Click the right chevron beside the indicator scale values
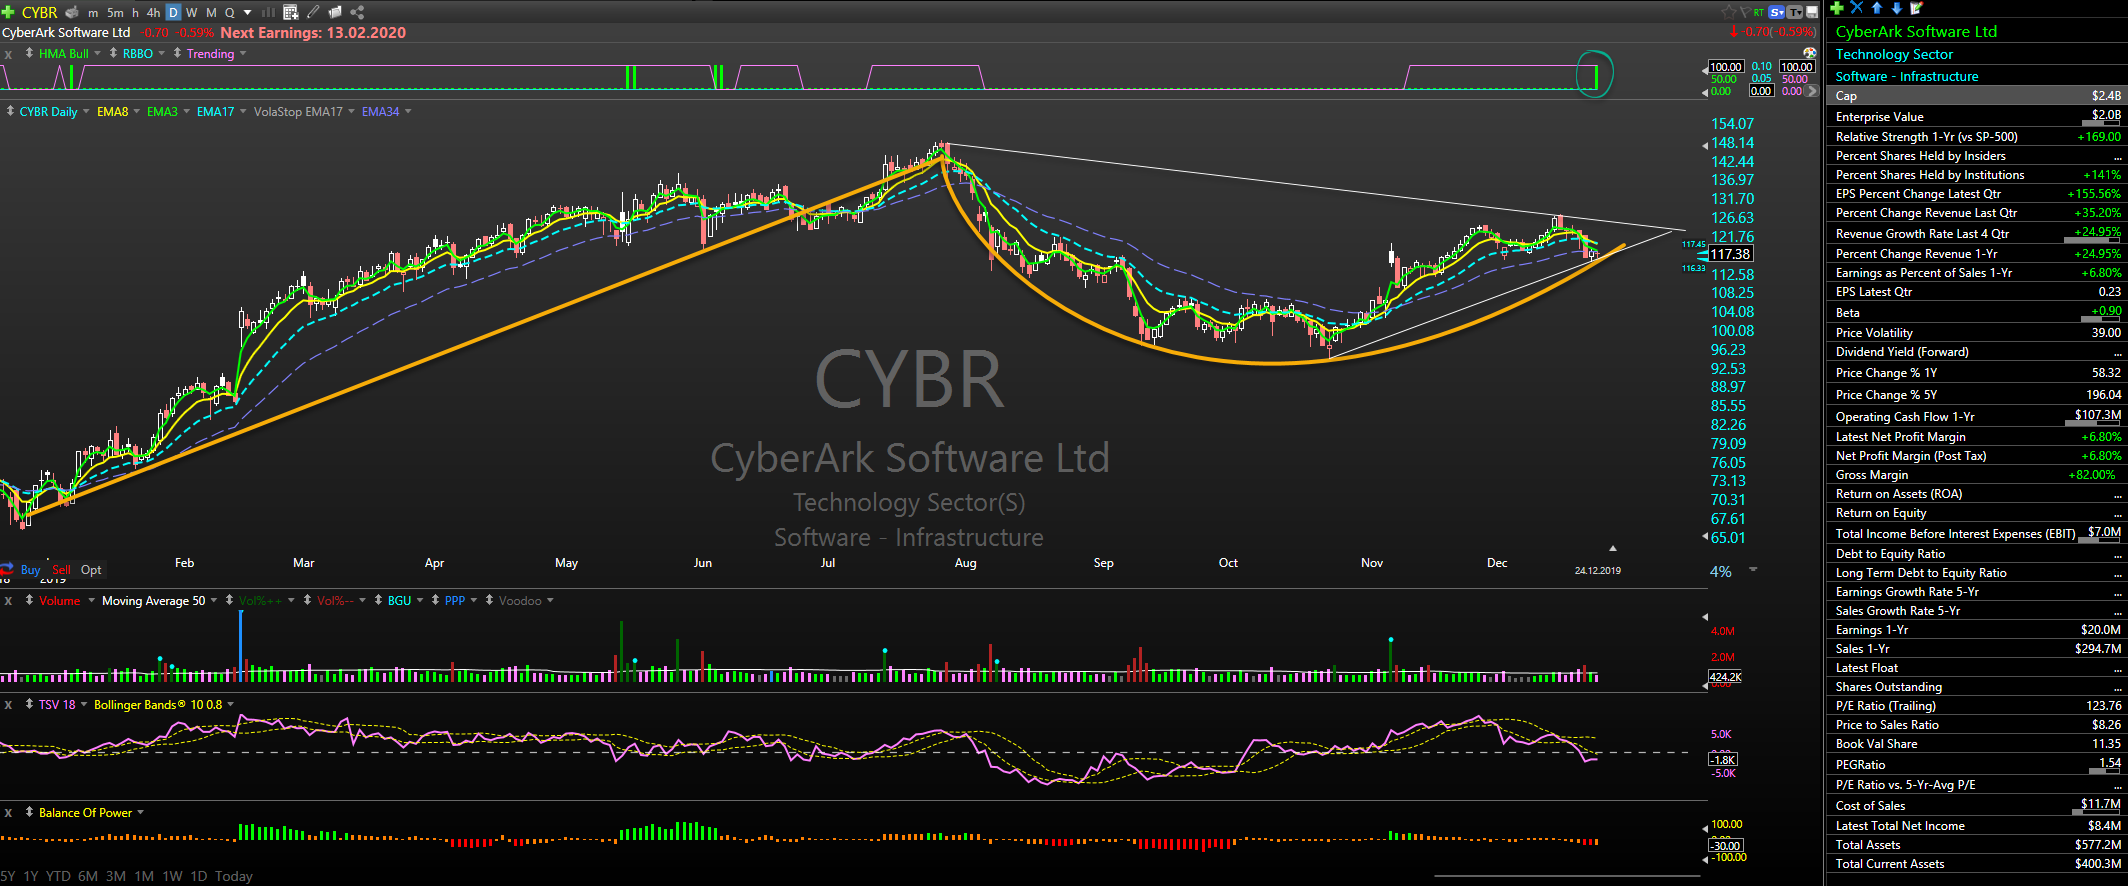Image resolution: width=2128 pixels, height=886 pixels. [x=1812, y=91]
